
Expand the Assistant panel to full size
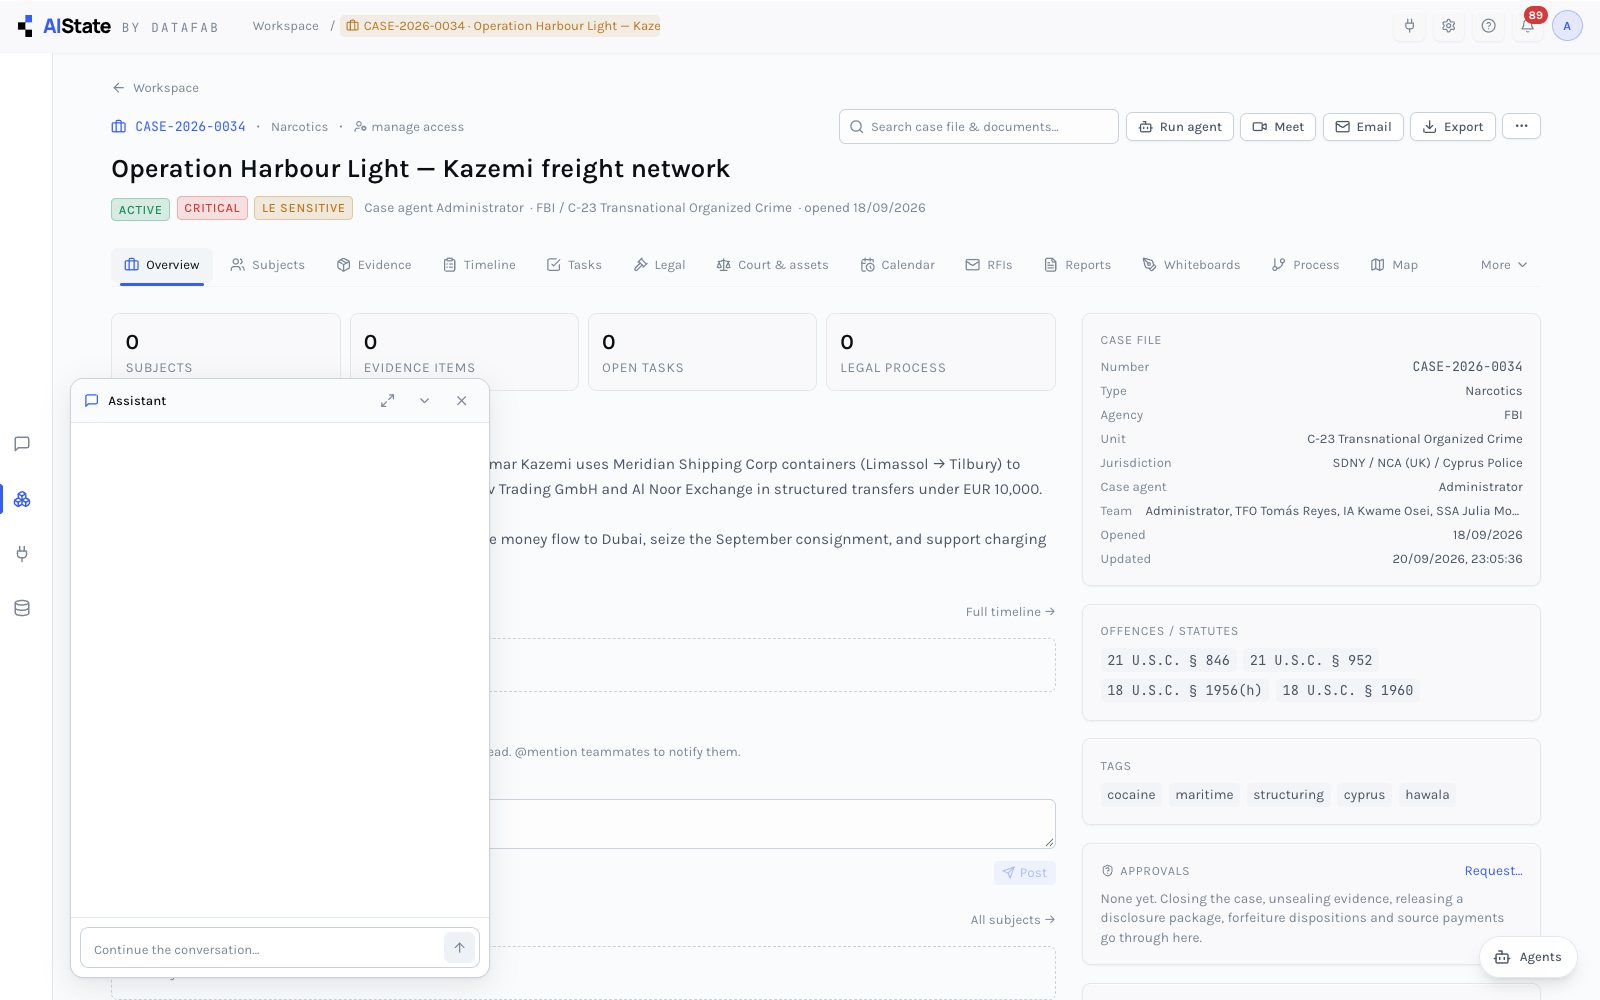(x=387, y=401)
